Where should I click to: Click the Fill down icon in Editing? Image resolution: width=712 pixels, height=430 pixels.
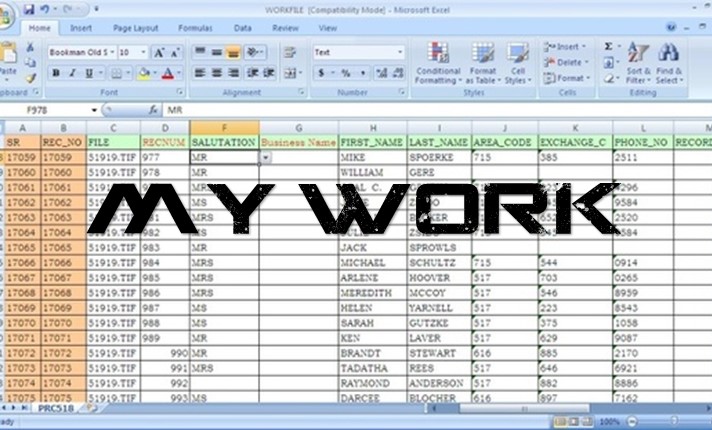point(608,62)
